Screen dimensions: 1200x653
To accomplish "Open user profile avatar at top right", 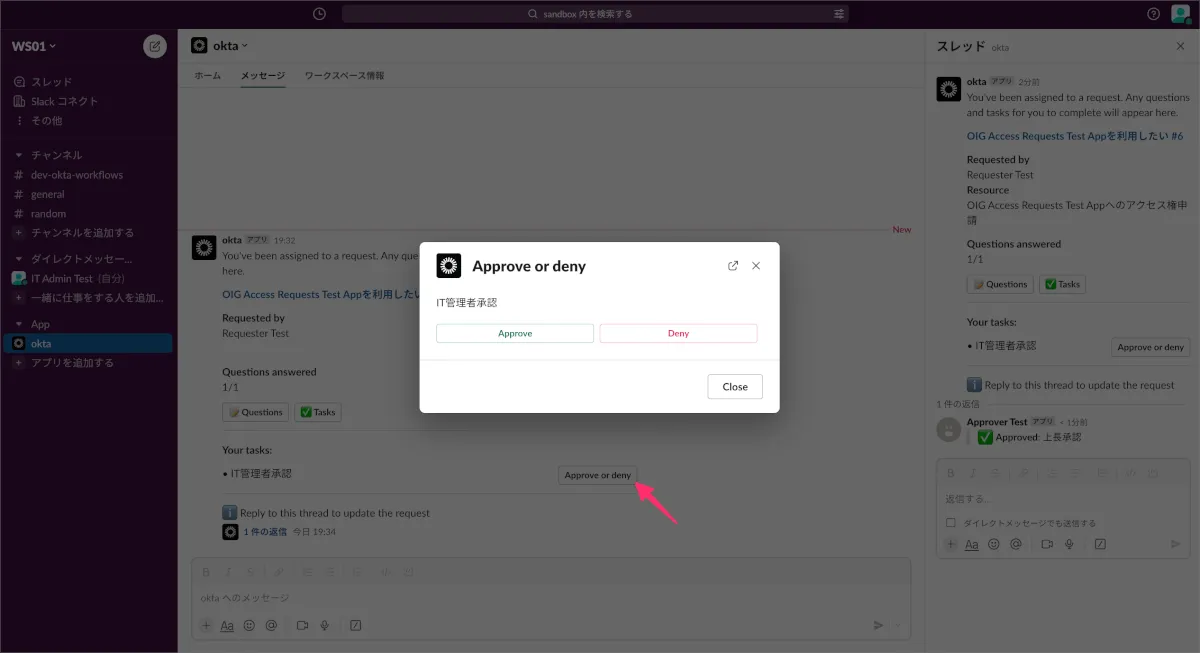I will [x=1180, y=14].
